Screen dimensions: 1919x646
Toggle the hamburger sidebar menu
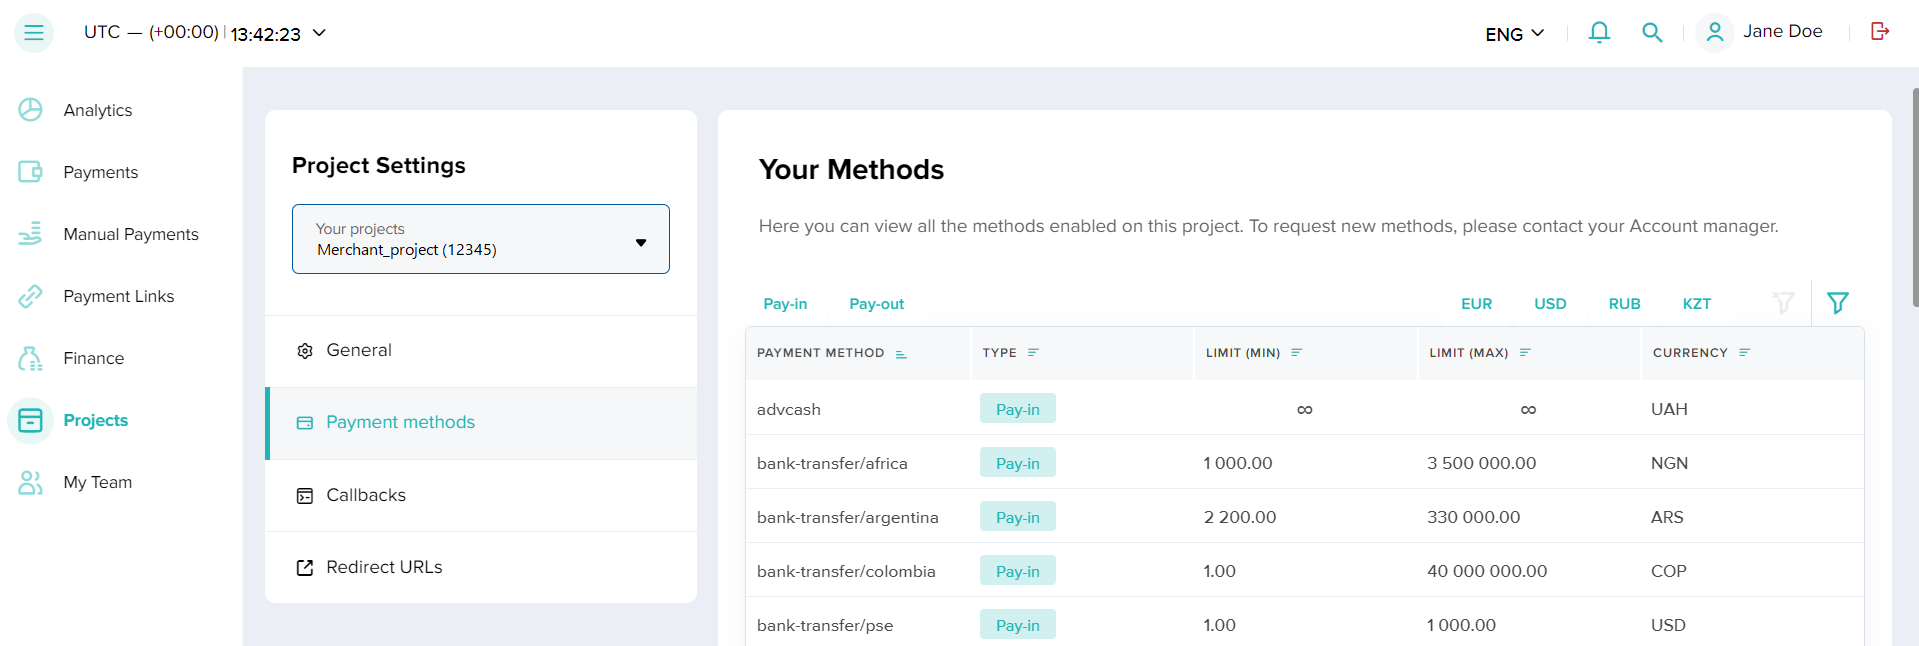click(33, 33)
